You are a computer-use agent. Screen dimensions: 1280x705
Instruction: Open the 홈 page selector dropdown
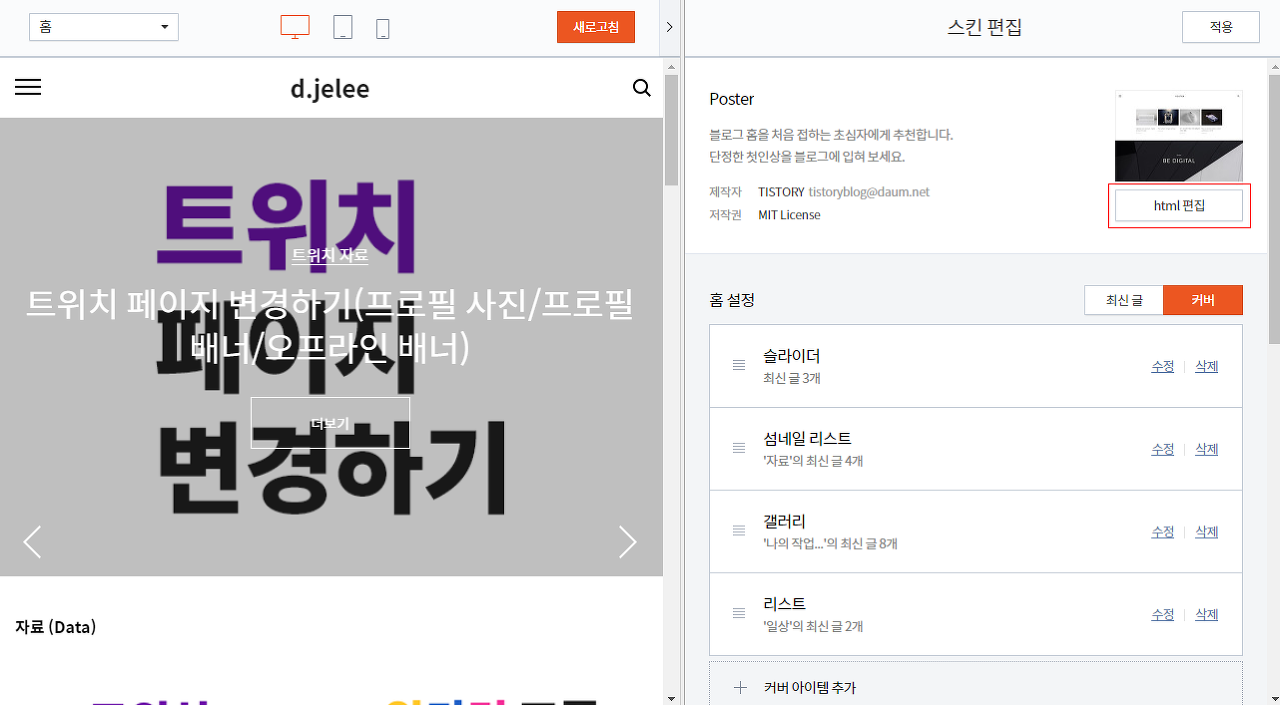click(x=104, y=27)
